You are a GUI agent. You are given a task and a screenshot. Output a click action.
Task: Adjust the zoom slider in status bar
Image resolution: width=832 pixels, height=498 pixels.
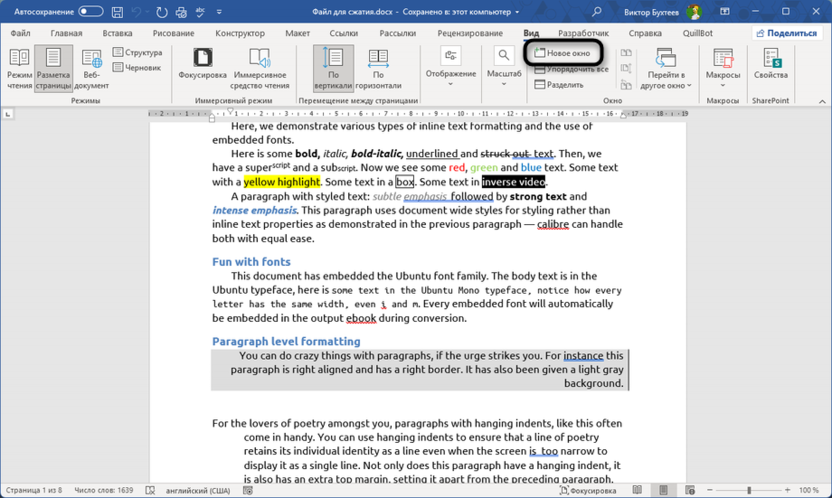[749, 490]
